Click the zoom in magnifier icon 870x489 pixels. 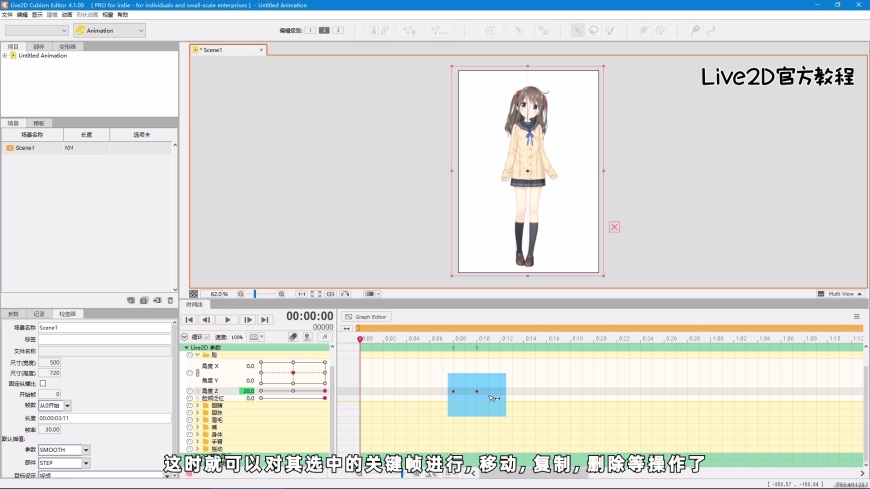(281, 294)
